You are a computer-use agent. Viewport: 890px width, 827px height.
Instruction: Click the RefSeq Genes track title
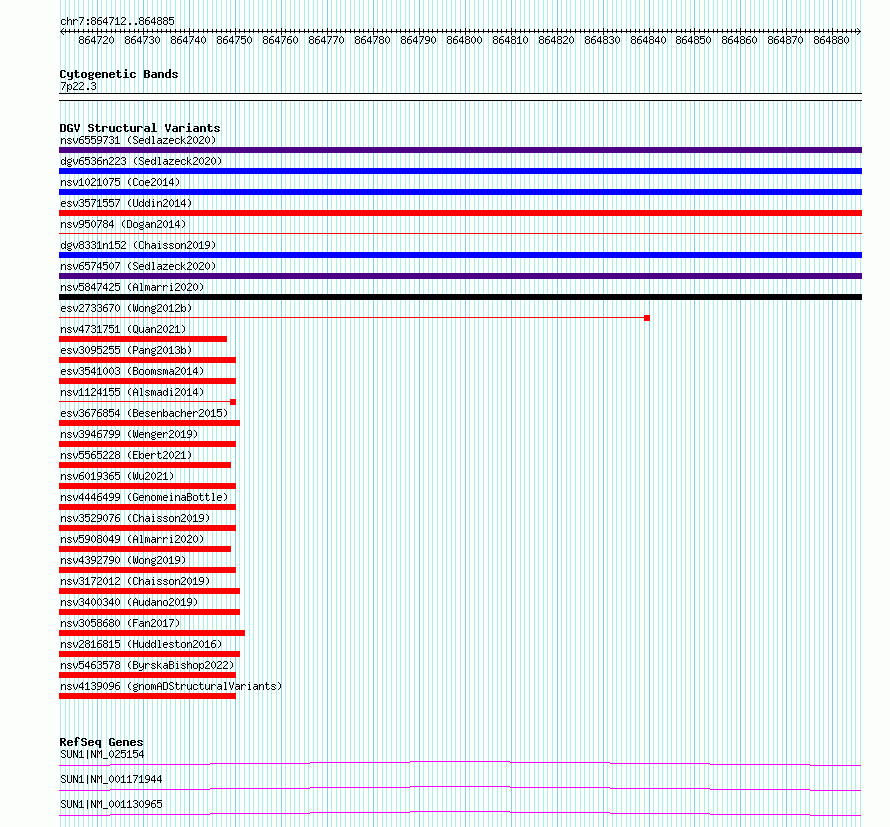coord(101,742)
